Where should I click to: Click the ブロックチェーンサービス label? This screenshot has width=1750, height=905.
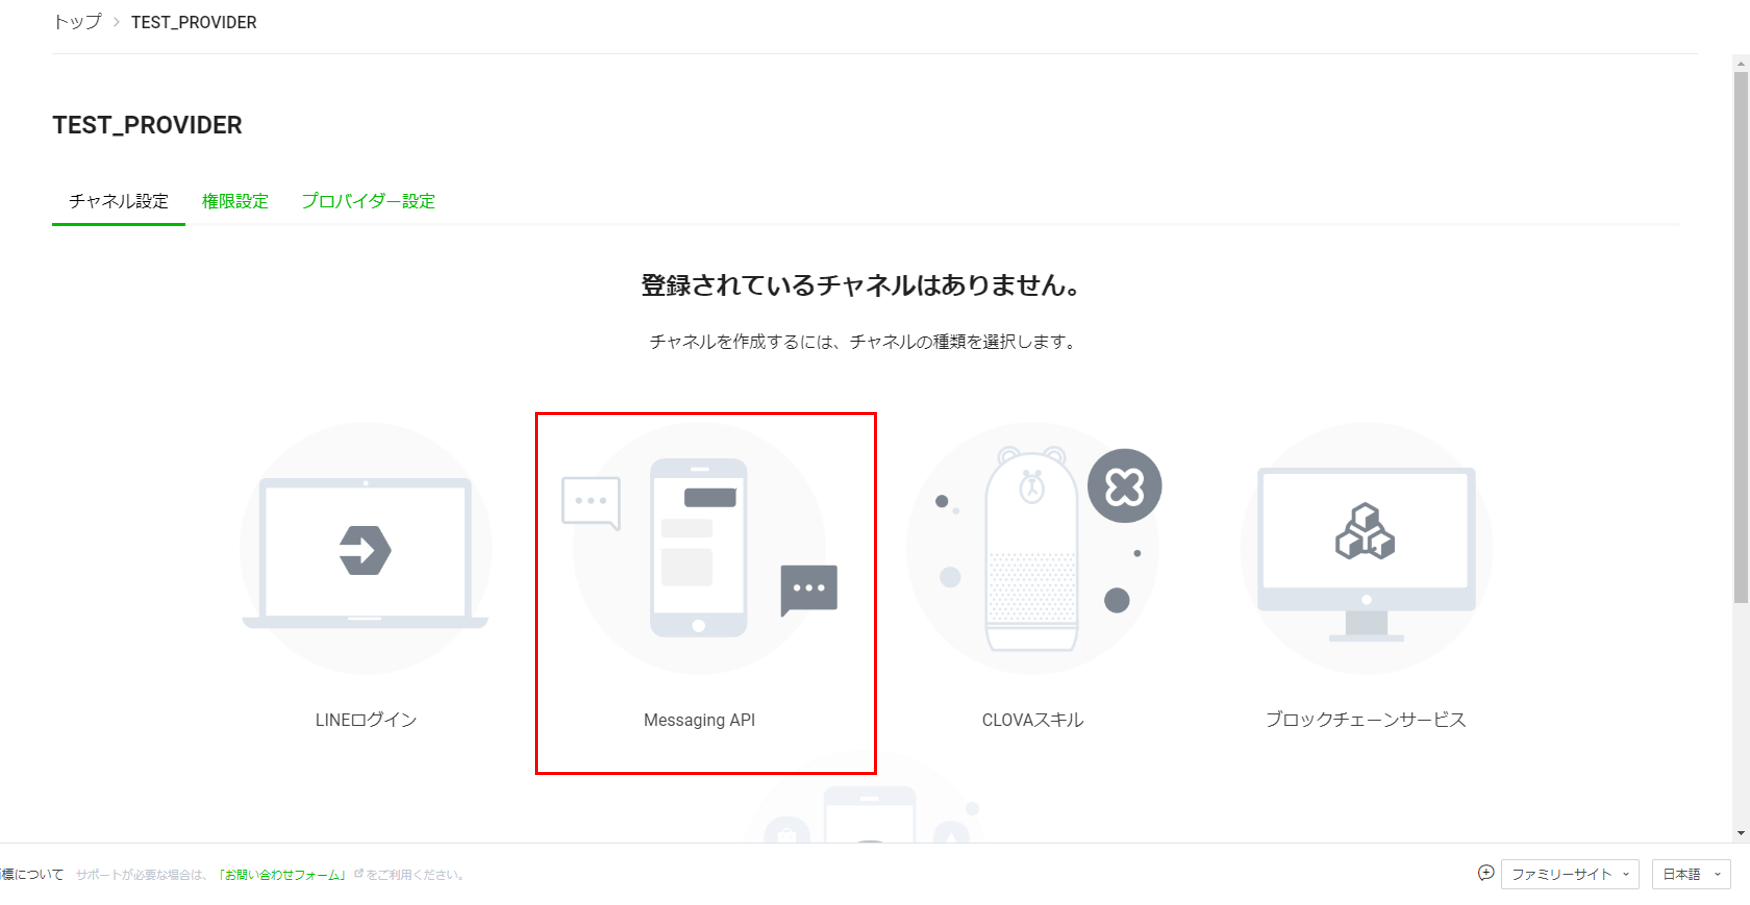[x=1366, y=720]
